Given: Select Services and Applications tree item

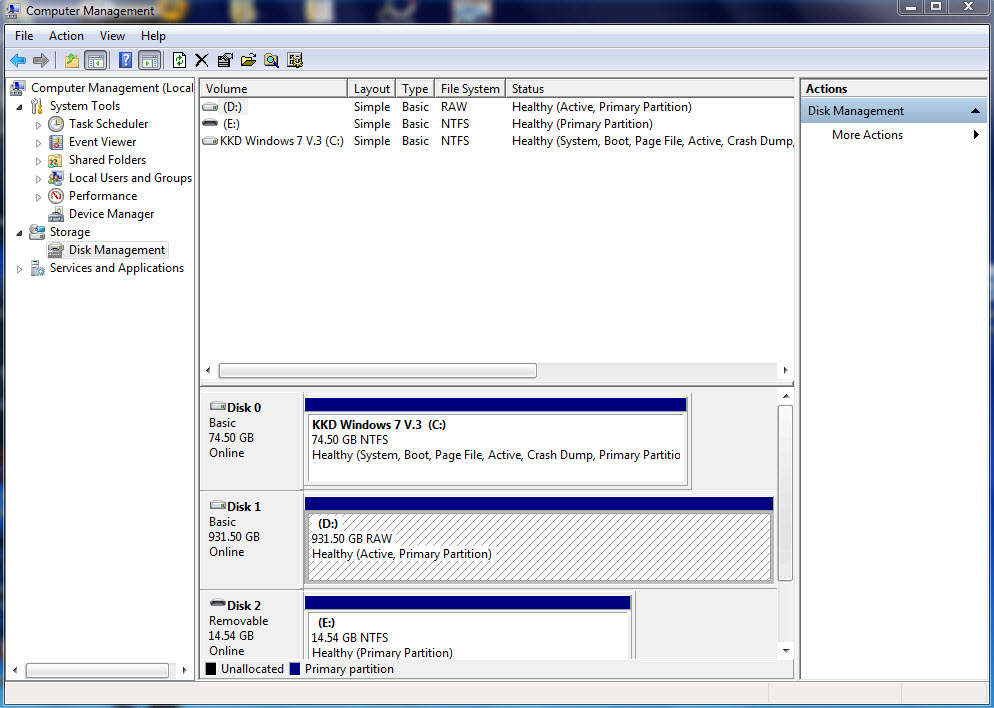Looking at the screenshot, I should [117, 268].
